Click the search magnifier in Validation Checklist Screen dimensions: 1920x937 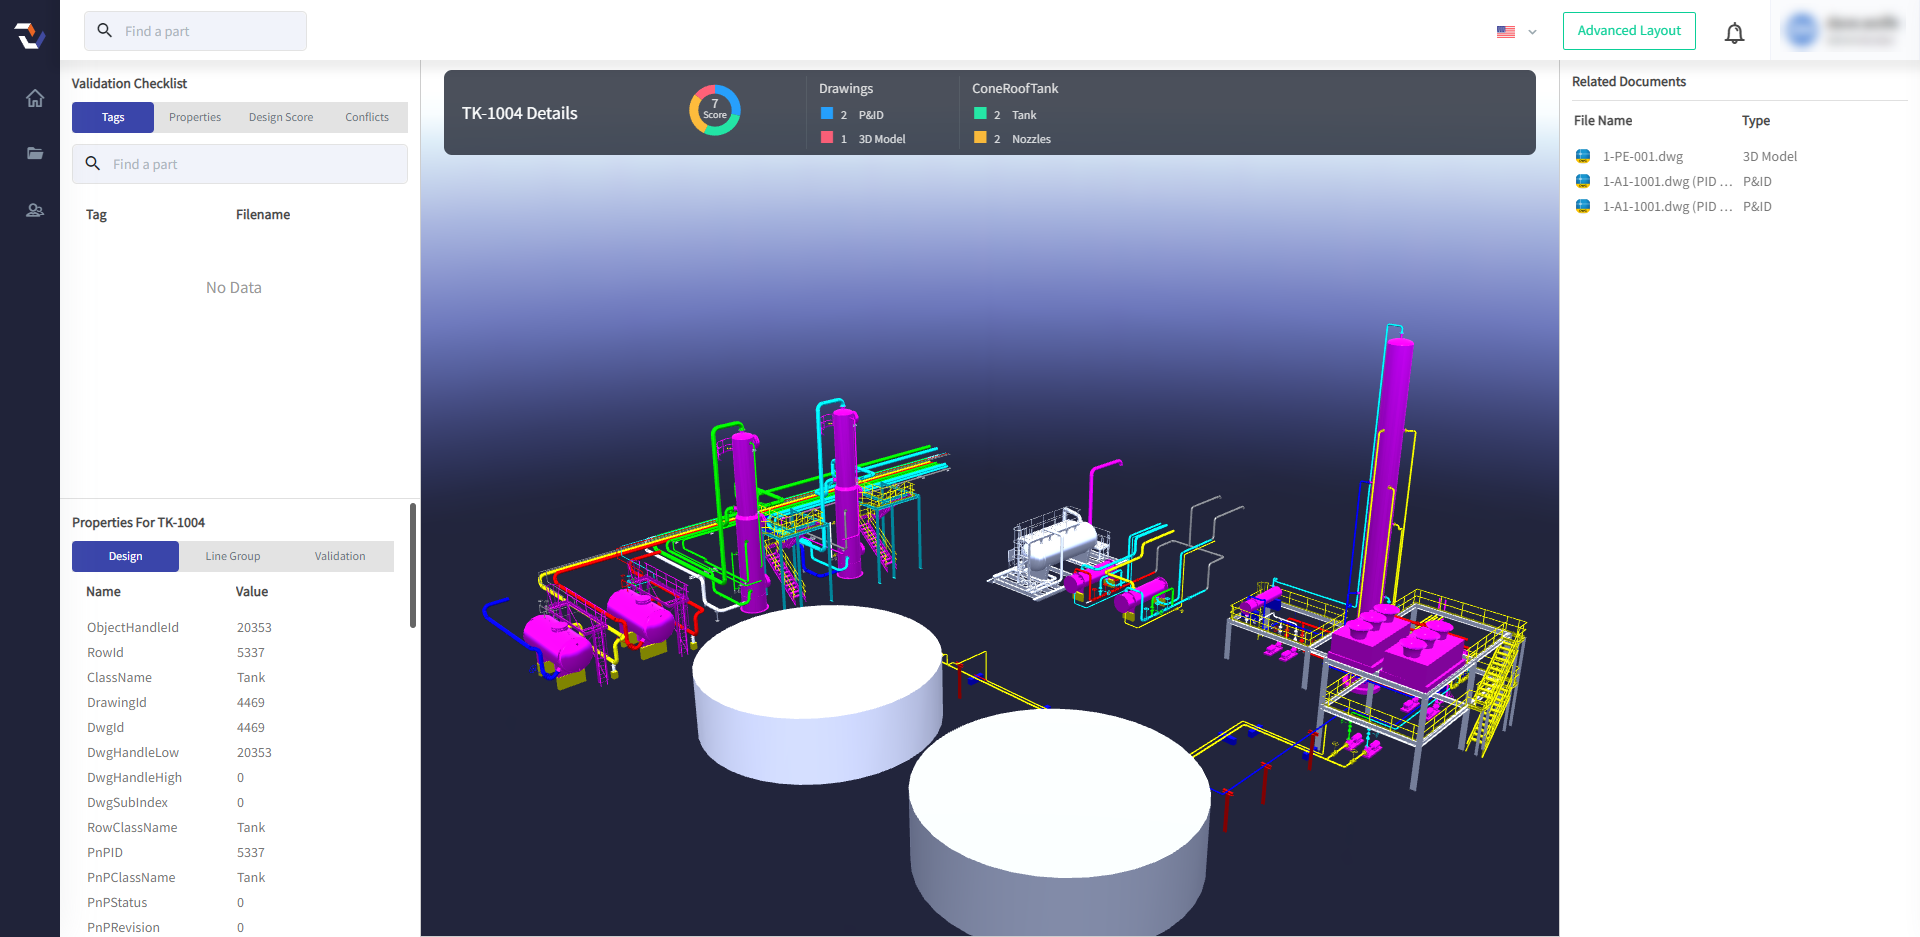coord(92,163)
